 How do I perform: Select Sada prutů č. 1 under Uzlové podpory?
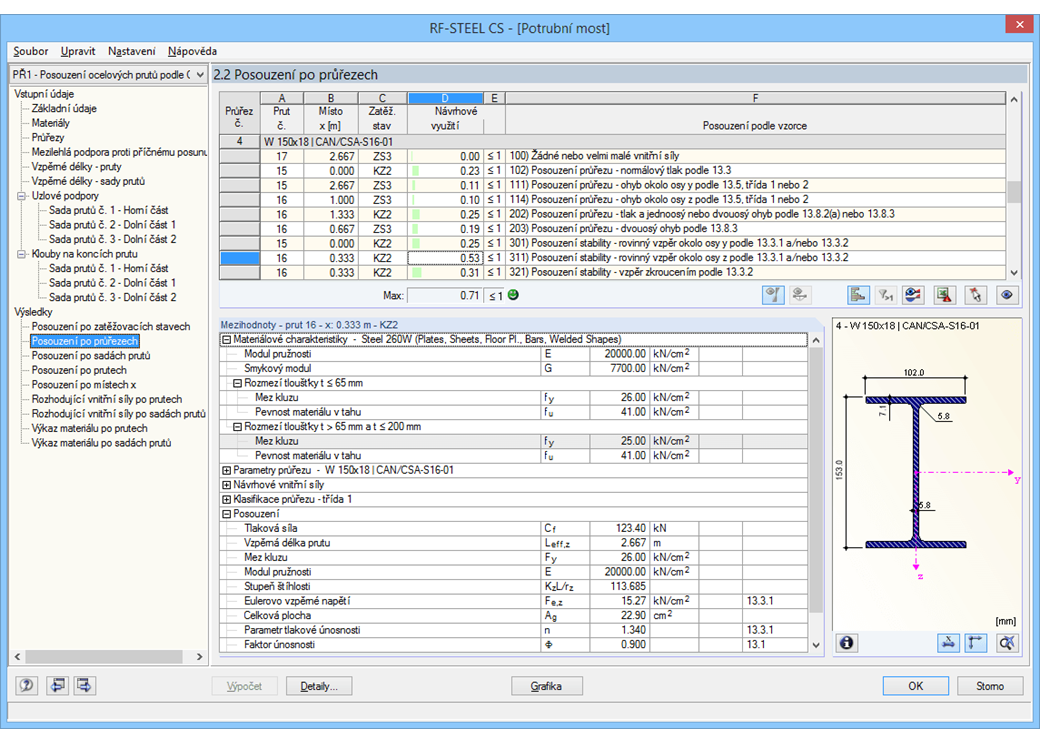pyautogui.click(x=108, y=210)
